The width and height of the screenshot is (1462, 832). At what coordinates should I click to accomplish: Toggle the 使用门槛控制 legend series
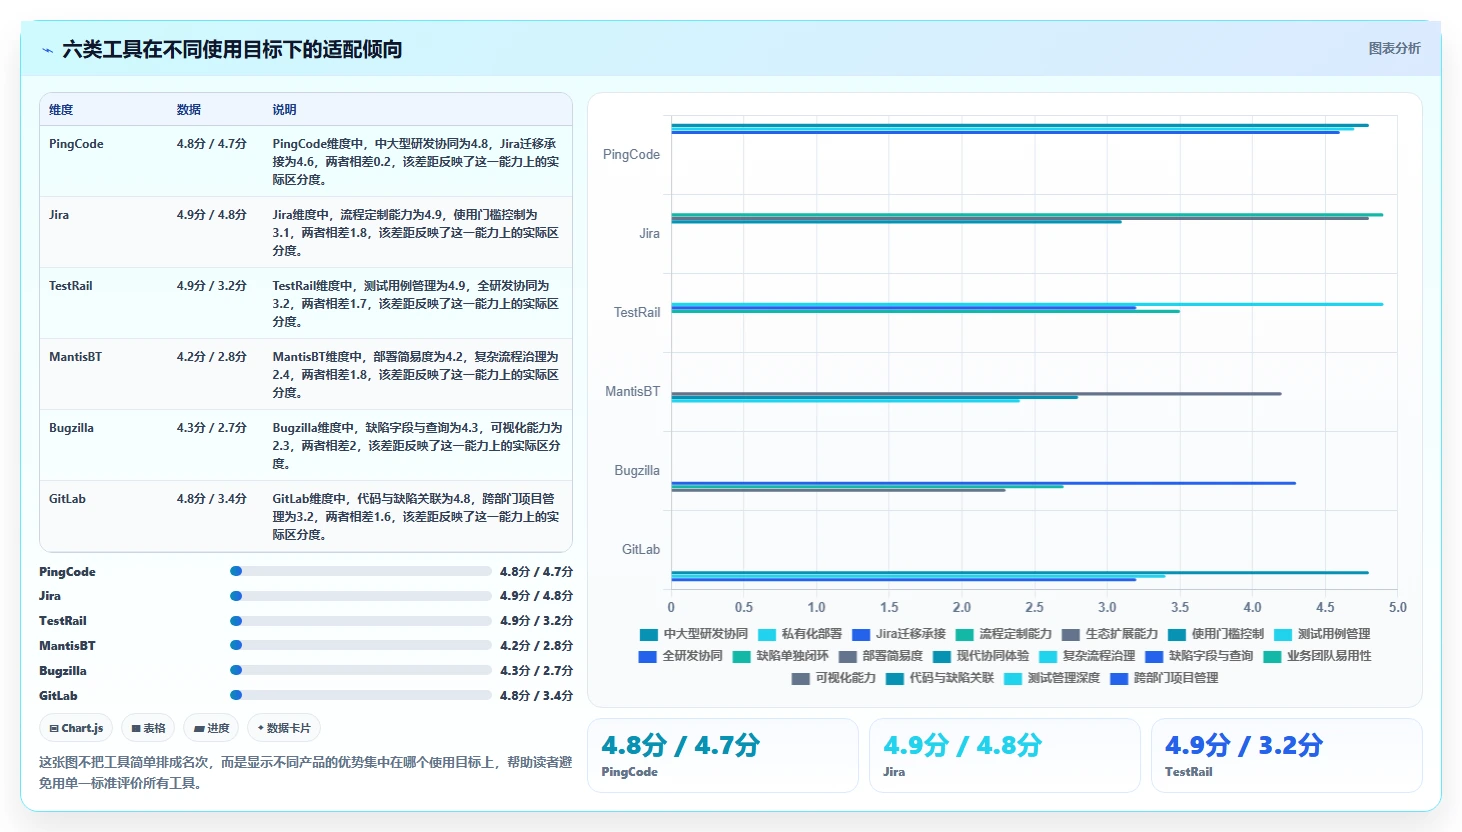(1216, 634)
